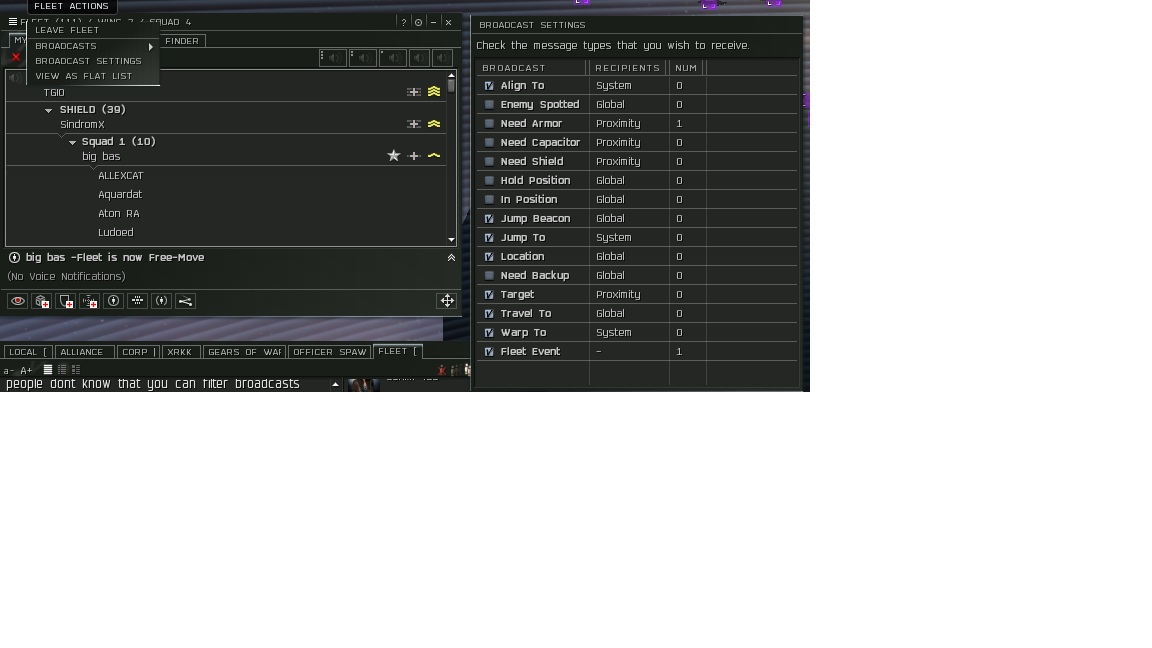Uncheck the Jump Beacon checkbox
The image size is (1152, 648).
[489, 219]
